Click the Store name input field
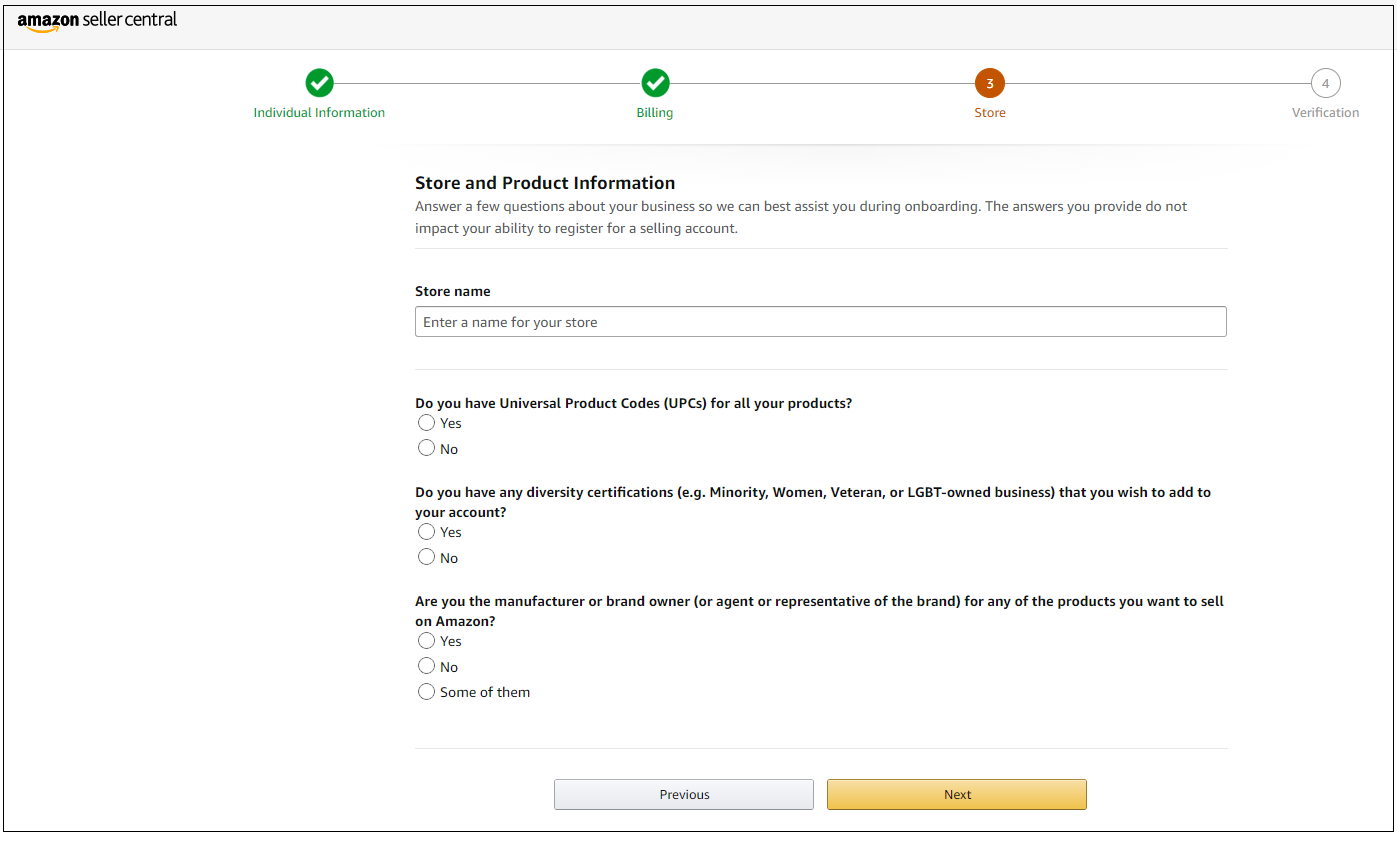This screenshot has width=1397, height=842. (820, 322)
